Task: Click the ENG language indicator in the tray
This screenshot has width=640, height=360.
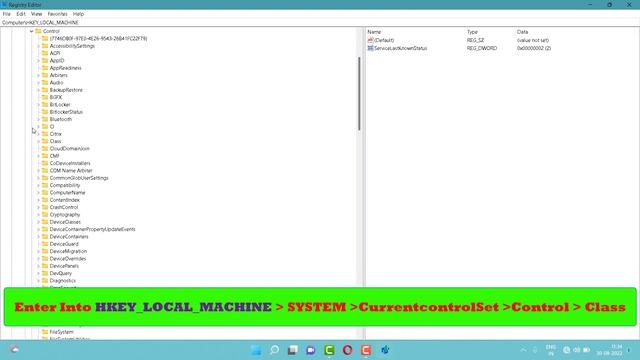Action: coord(551,350)
